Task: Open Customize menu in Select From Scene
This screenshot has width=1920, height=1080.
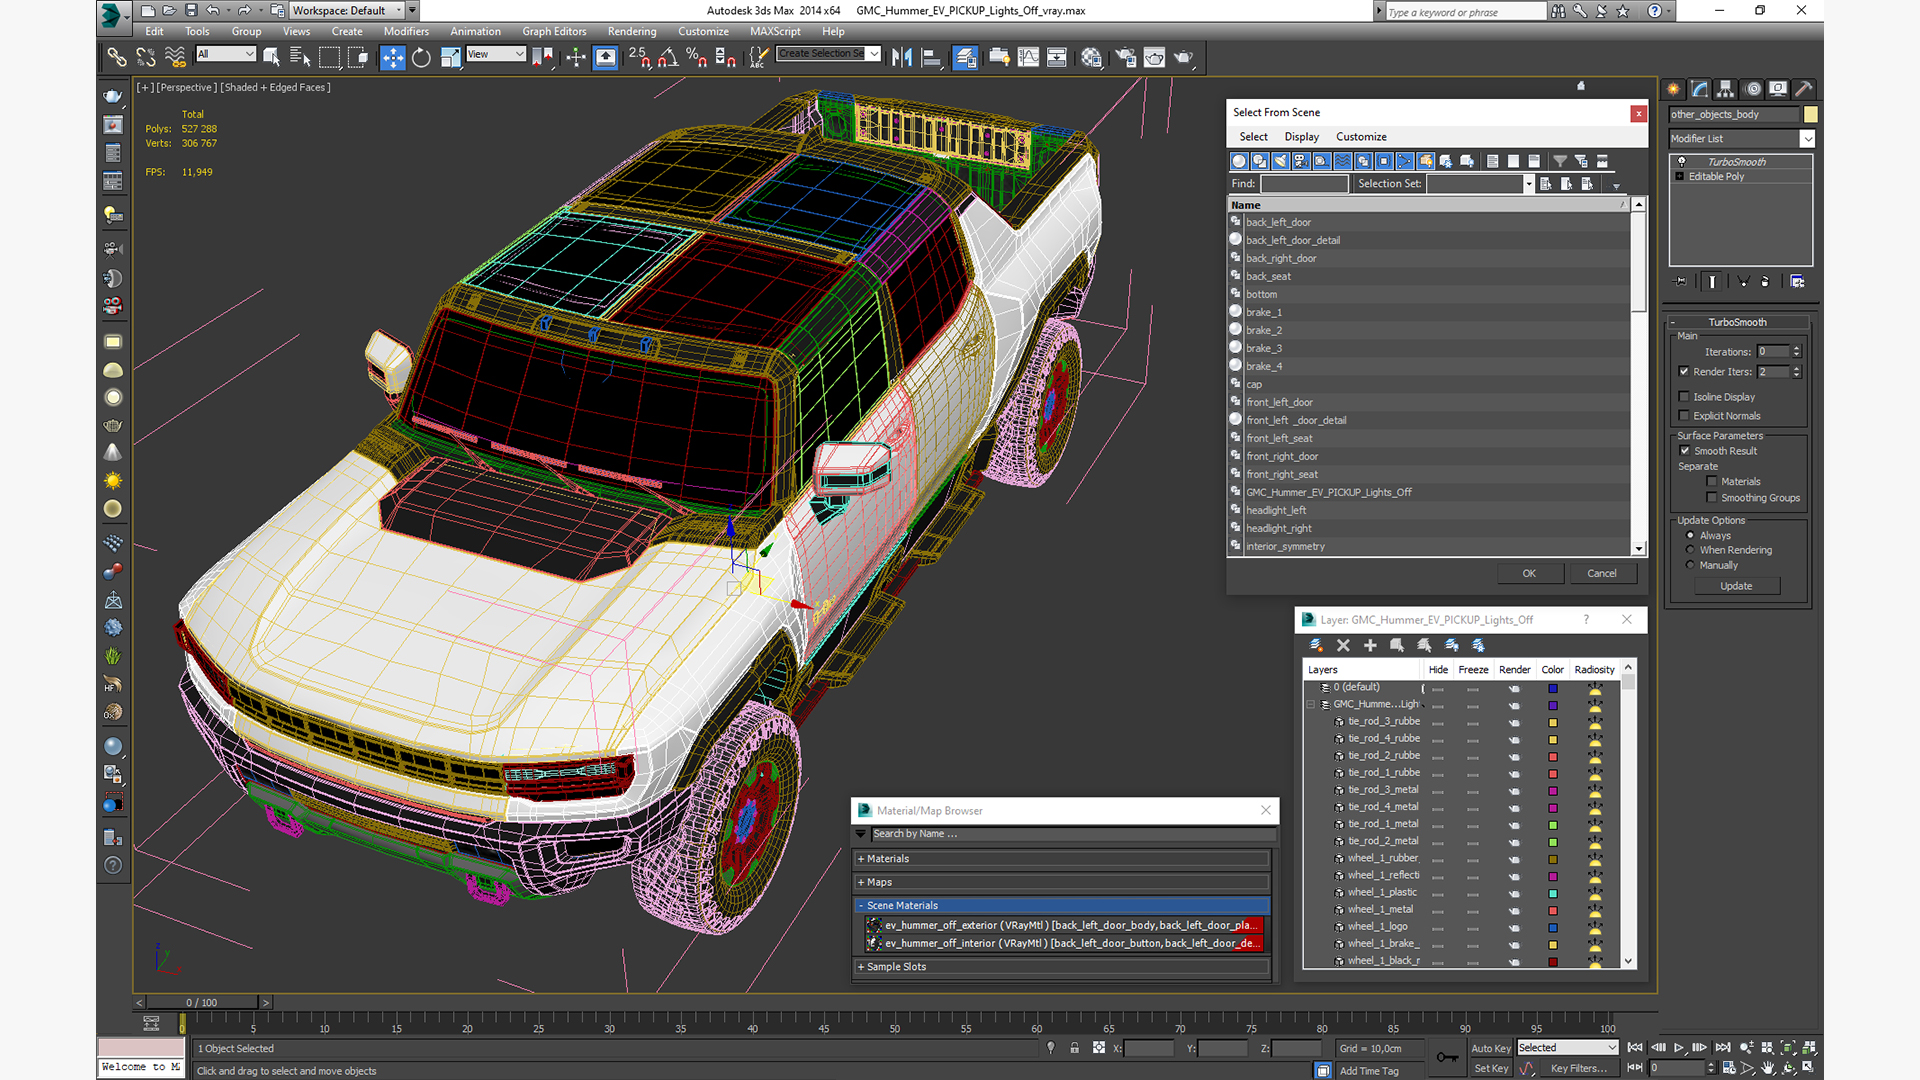Action: (1361, 137)
